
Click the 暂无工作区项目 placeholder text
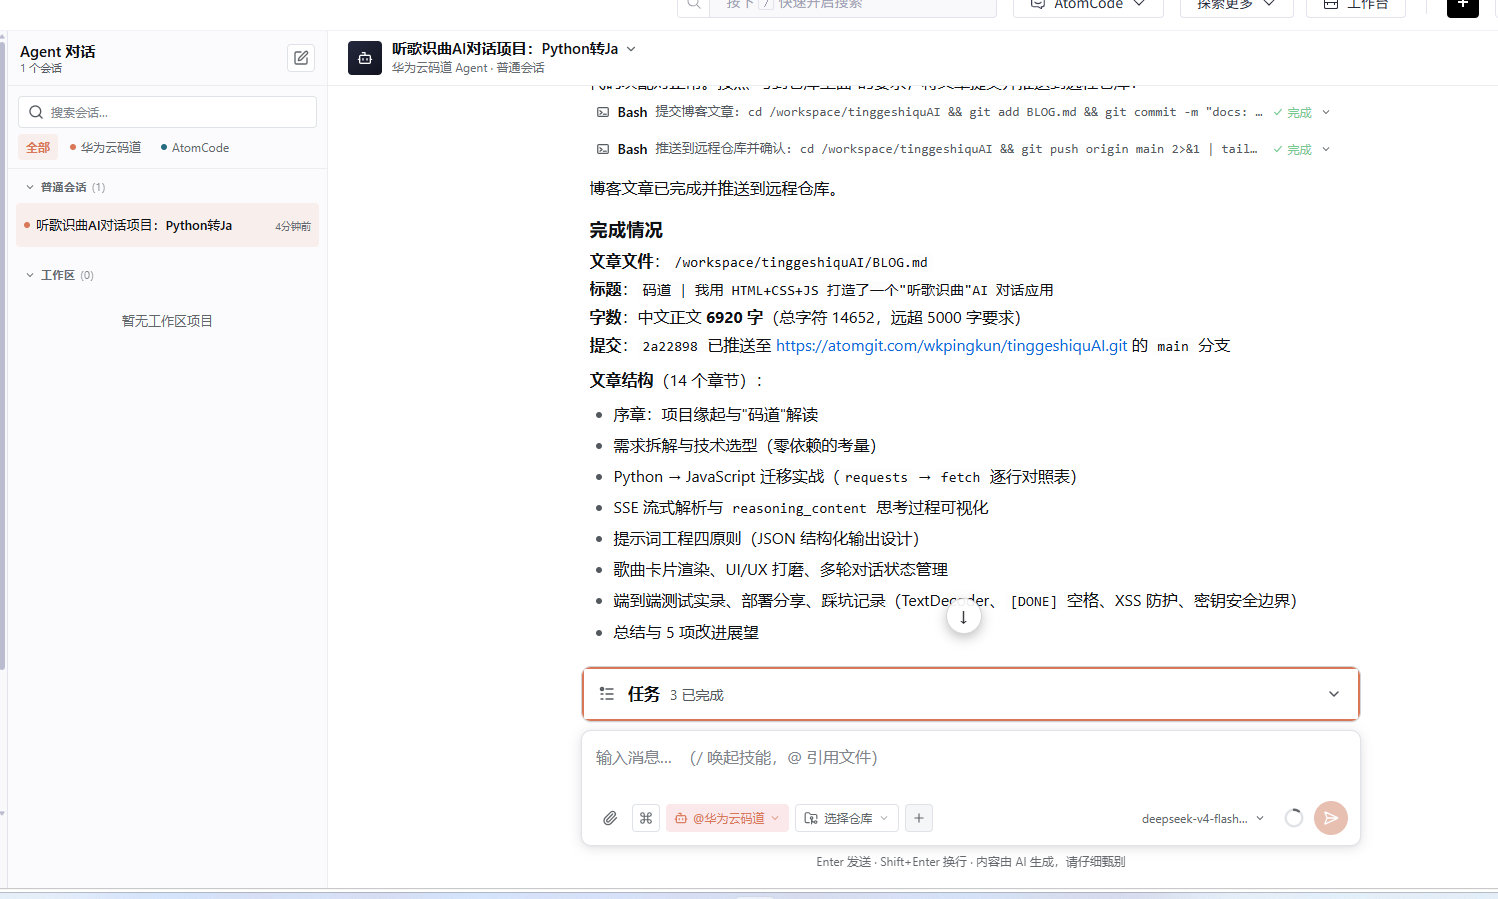point(167,321)
